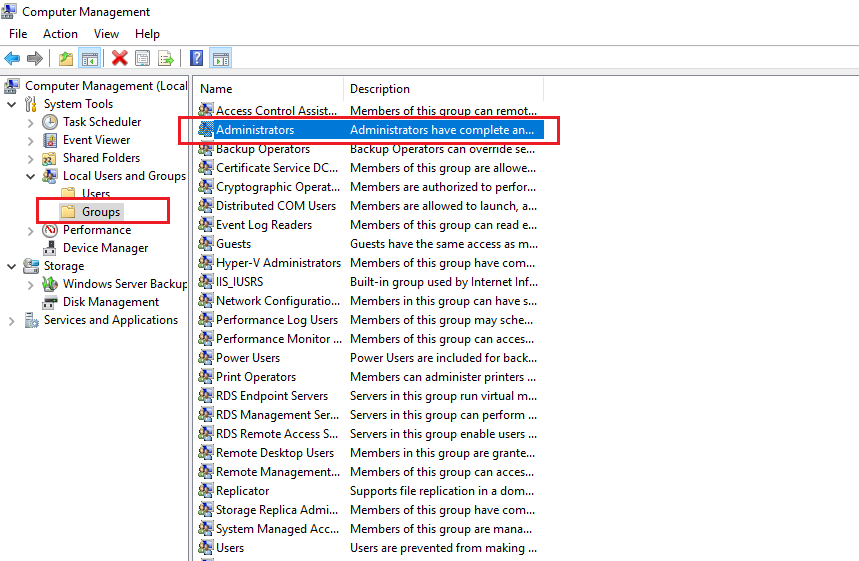The height and width of the screenshot is (561, 859).
Task: Select Hyper-V Administrators group
Action: [x=278, y=263]
